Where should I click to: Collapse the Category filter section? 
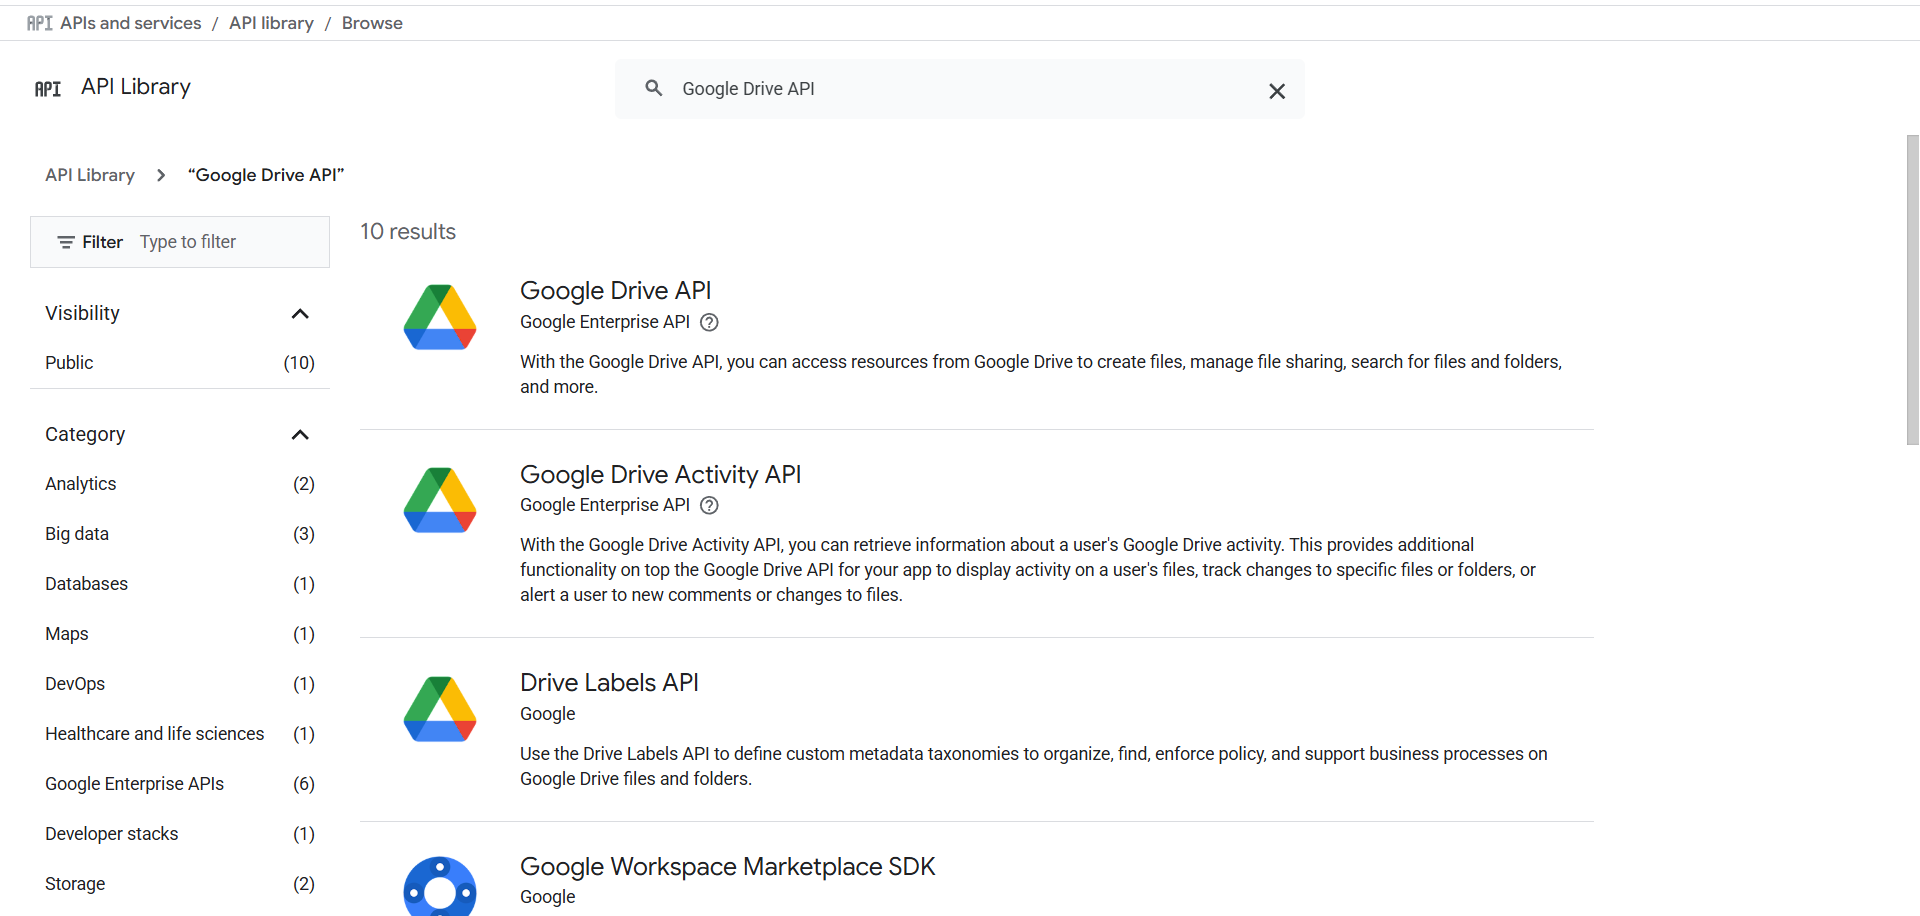300,435
